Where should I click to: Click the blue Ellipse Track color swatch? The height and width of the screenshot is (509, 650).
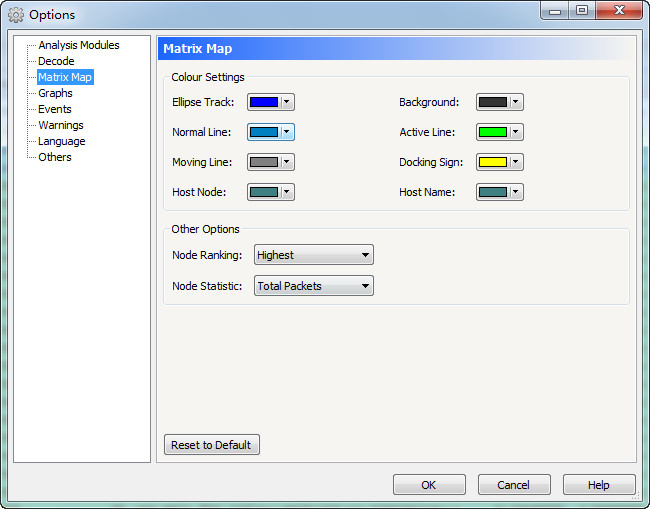[x=264, y=102]
